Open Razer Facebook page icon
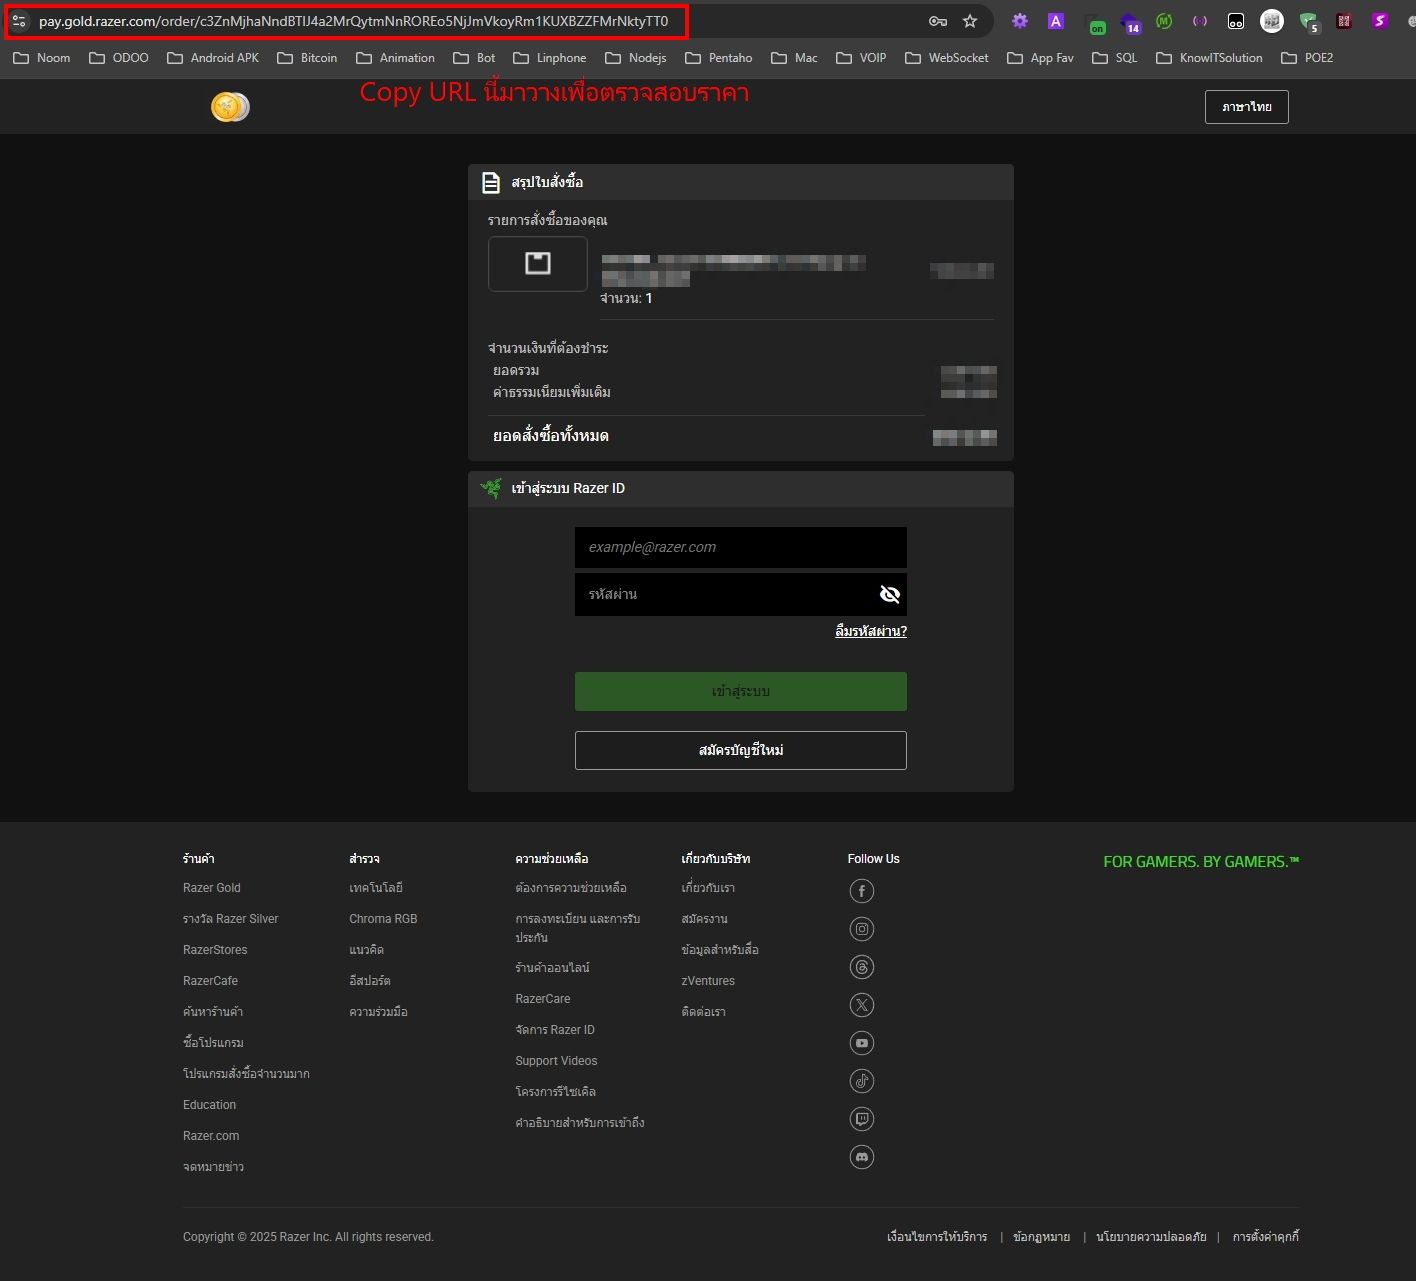 click(x=862, y=891)
